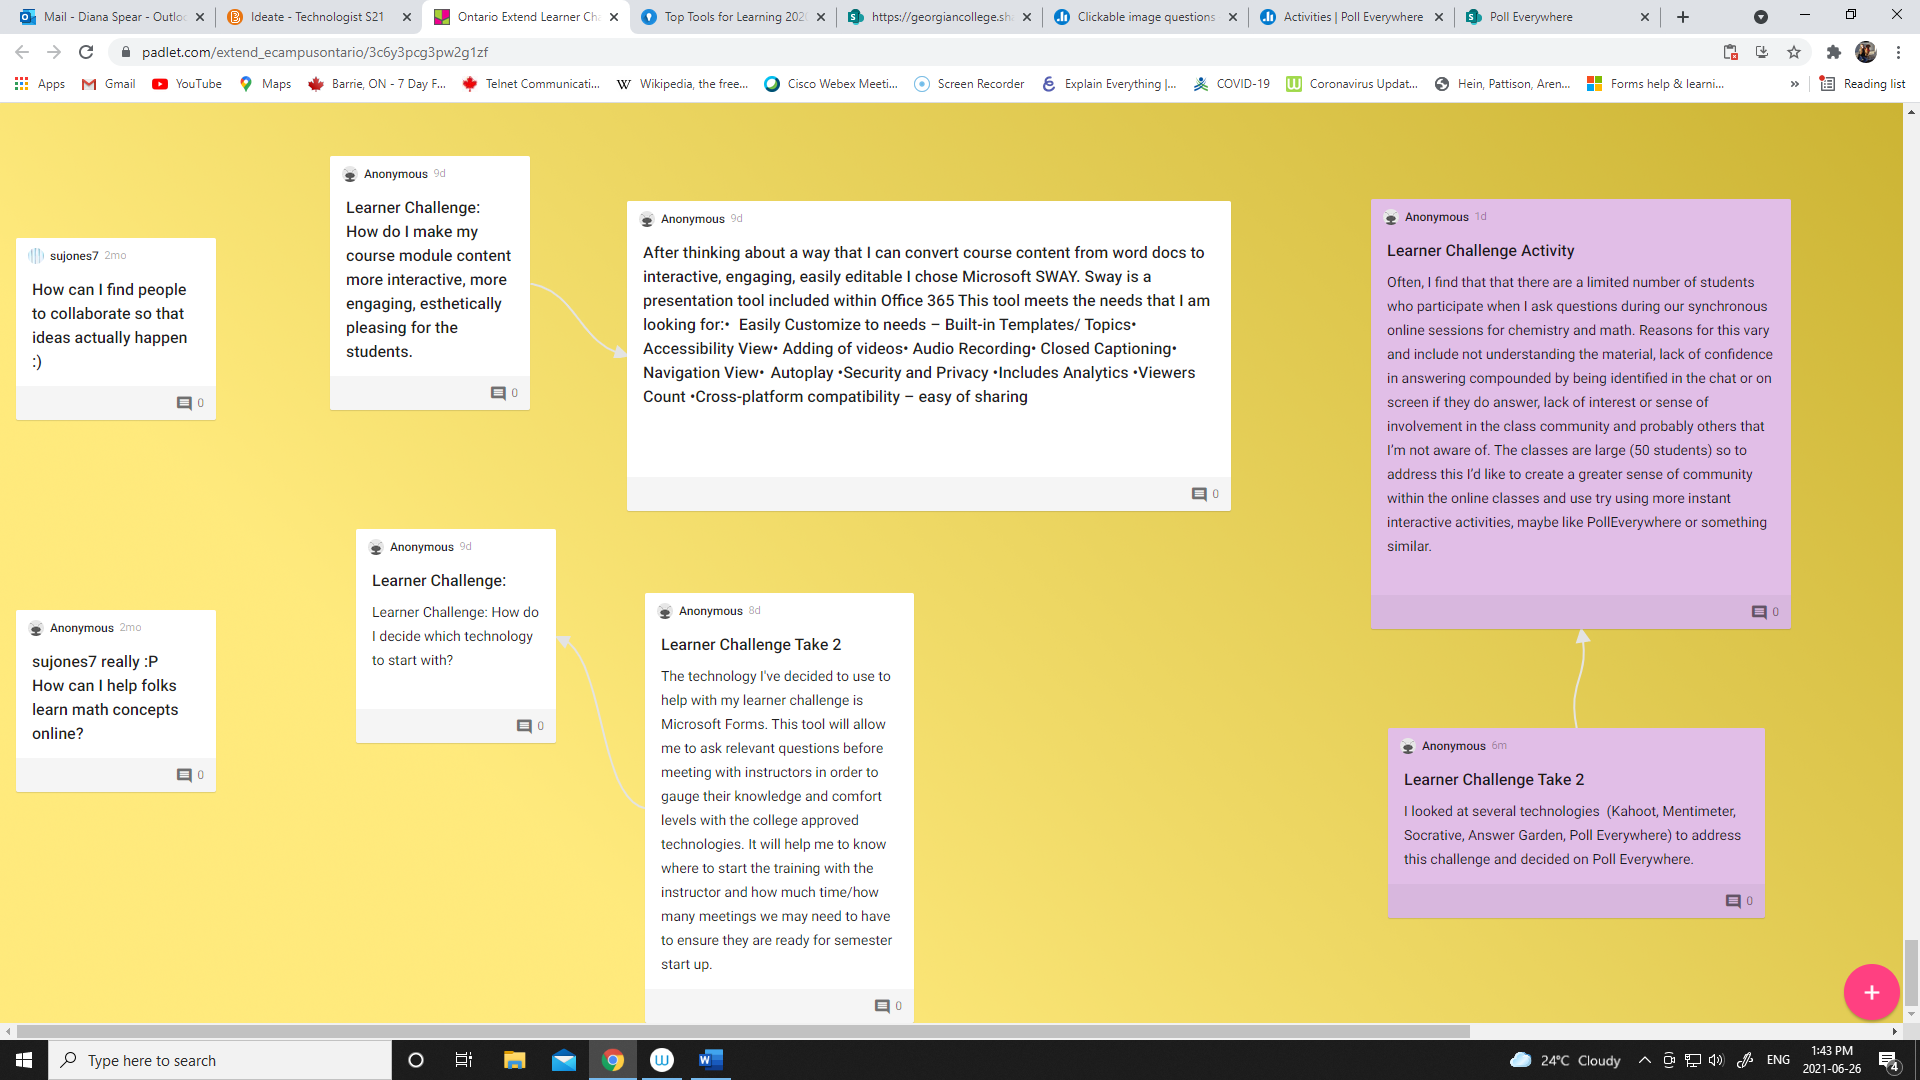Open Reading list
Screen dimensions: 1920x1080
(1862, 84)
